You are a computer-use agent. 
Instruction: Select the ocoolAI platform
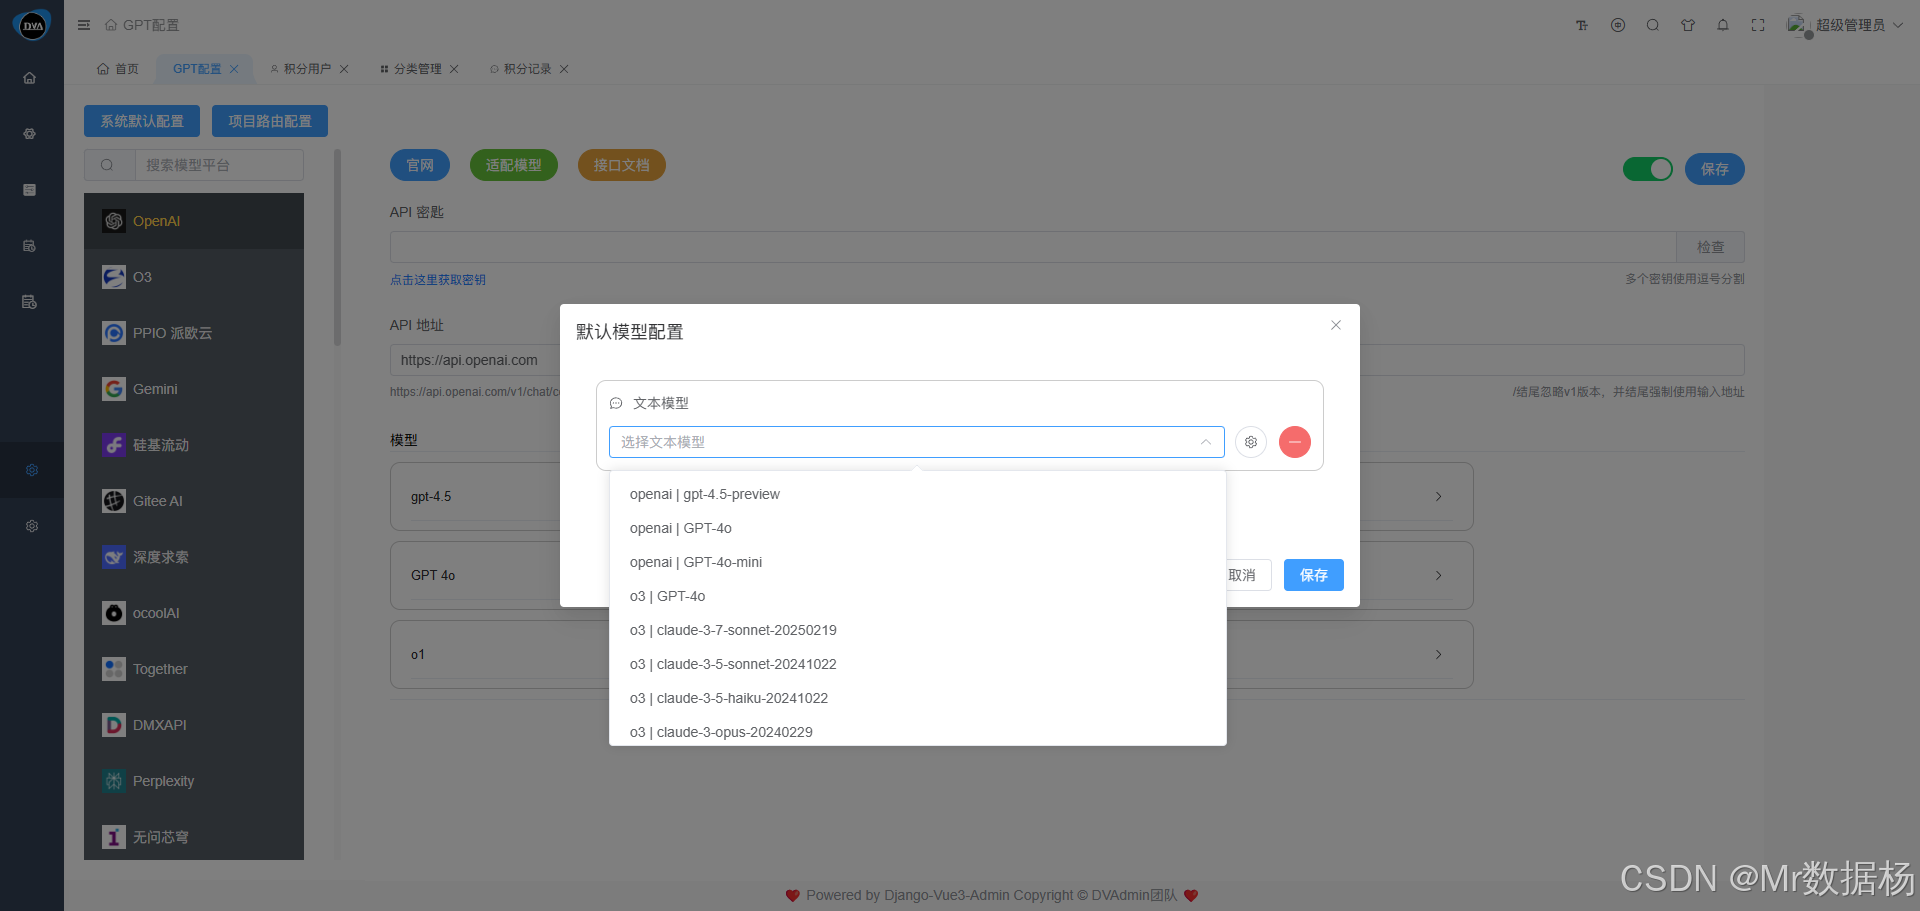[194, 613]
